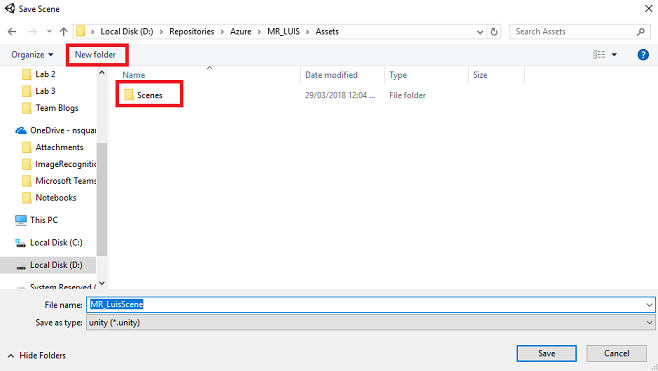The image size is (658, 371).
Task: Select System Reserved drive in sidebar
Action: pyautogui.click(x=56, y=286)
